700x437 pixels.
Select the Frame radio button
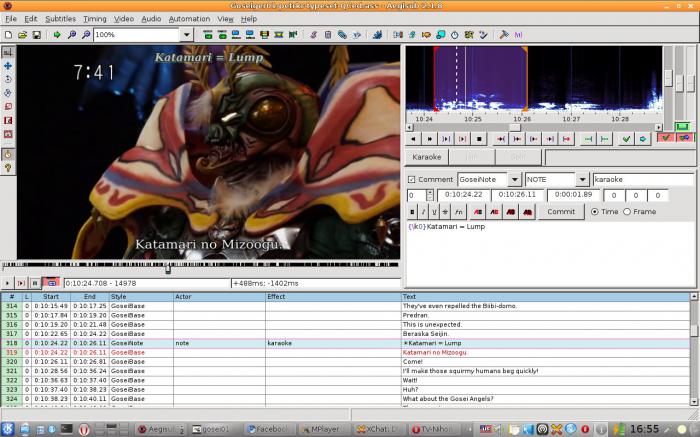(x=627, y=212)
